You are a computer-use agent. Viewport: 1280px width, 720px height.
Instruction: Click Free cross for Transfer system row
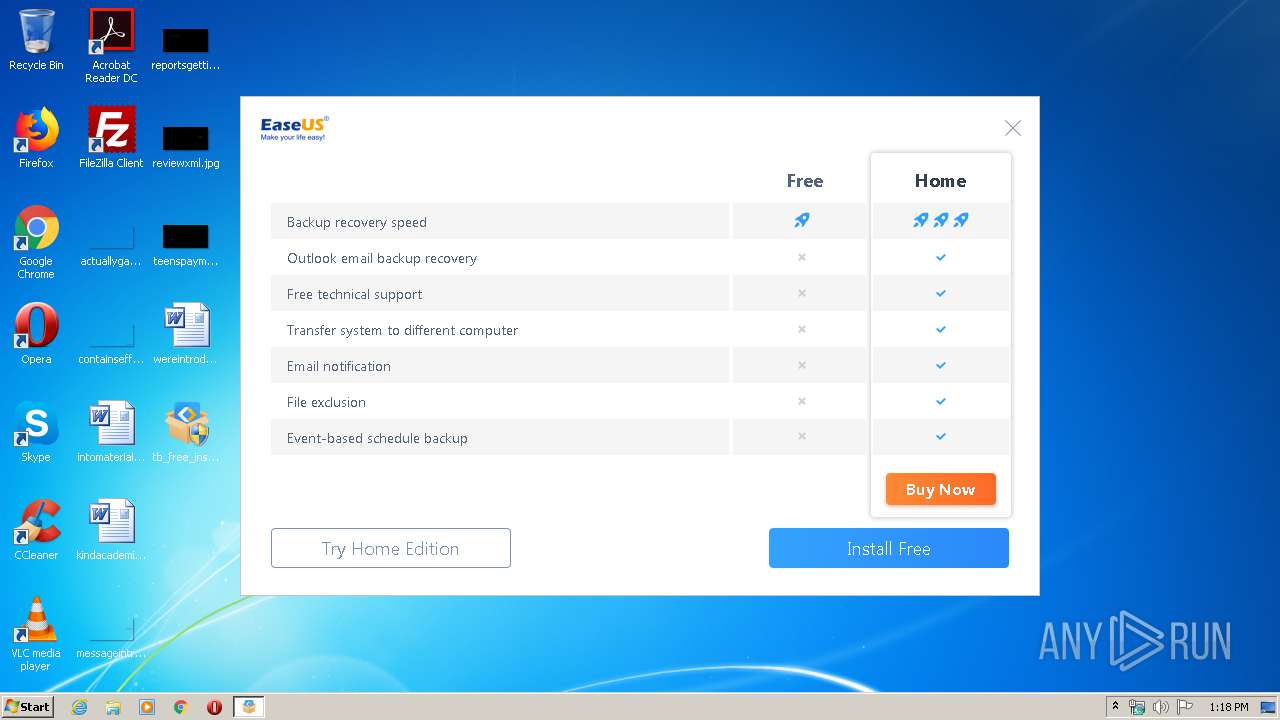click(802, 329)
